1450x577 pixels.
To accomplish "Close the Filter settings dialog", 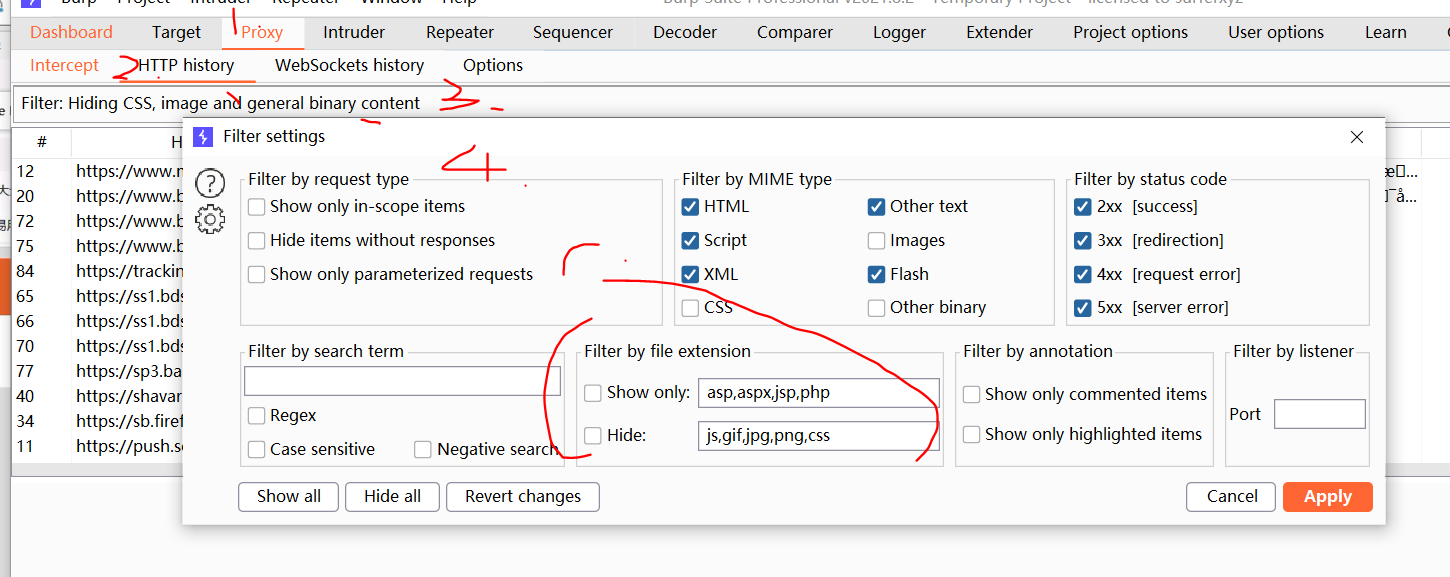I will tap(1356, 137).
